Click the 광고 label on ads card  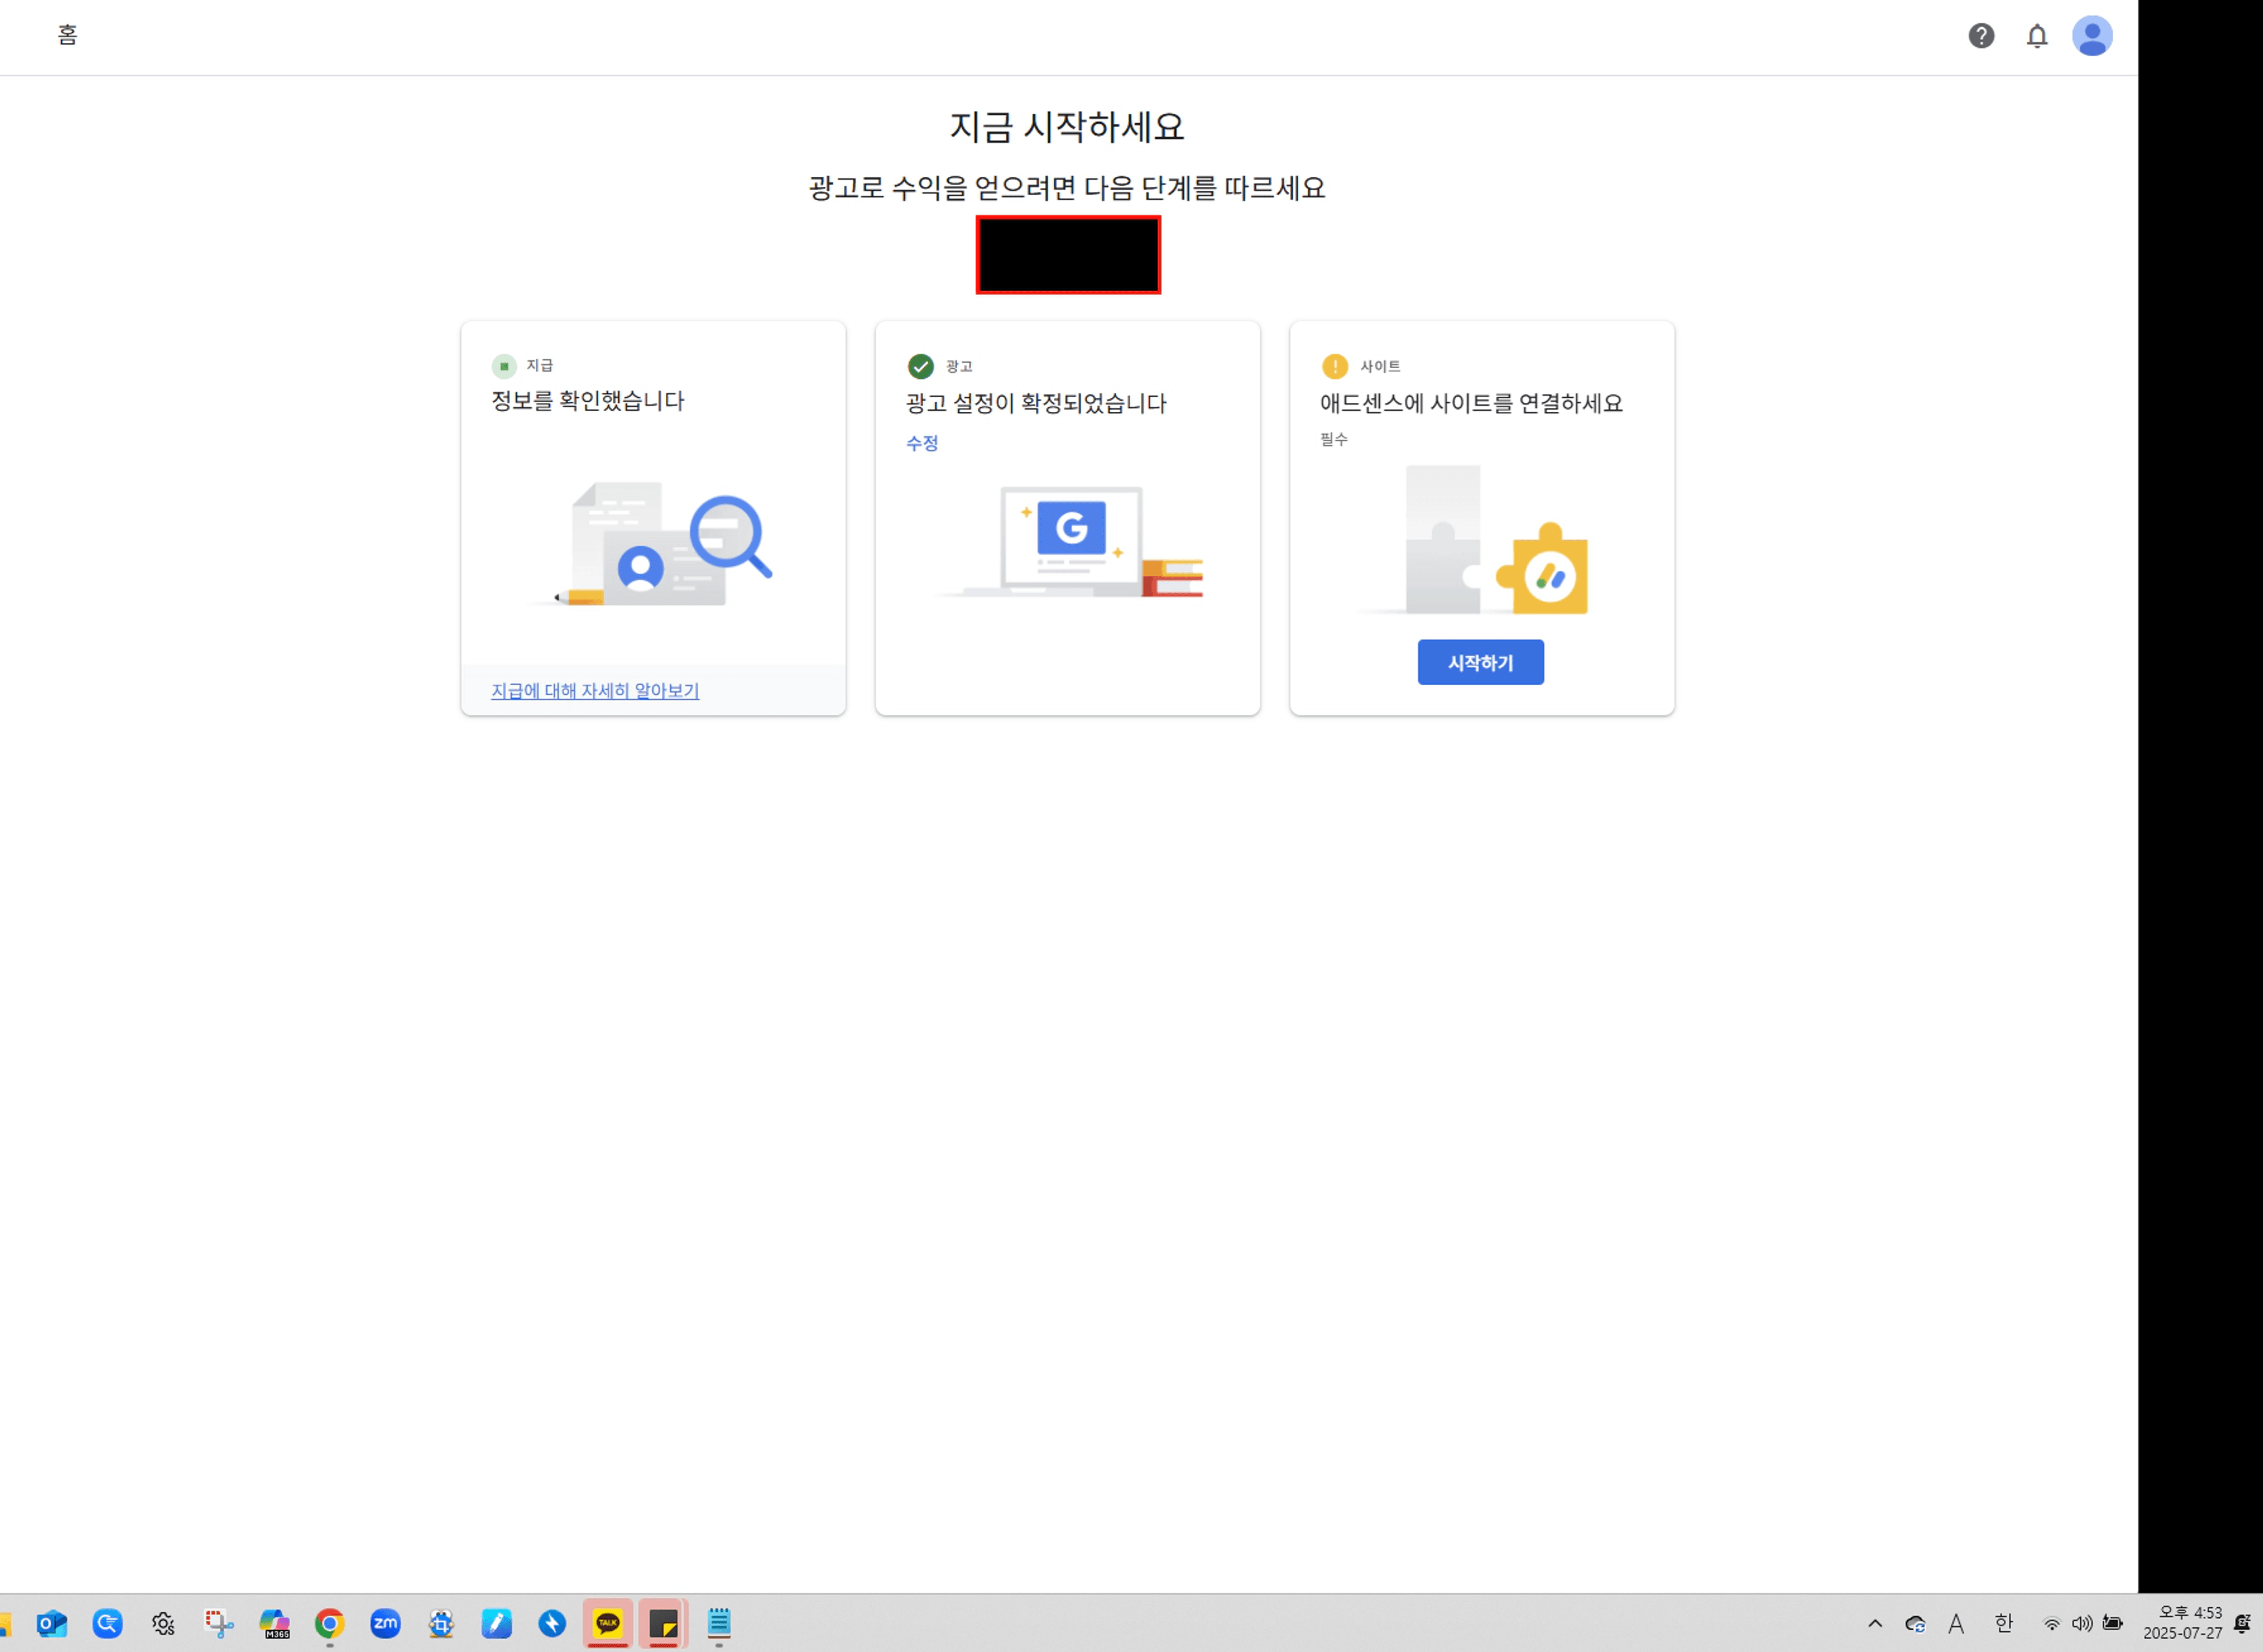coord(959,367)
